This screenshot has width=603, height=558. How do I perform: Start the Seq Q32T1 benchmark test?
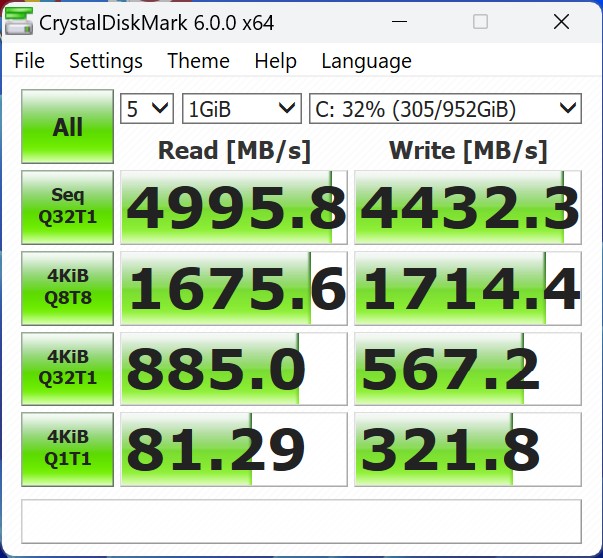tap(68, 207)
